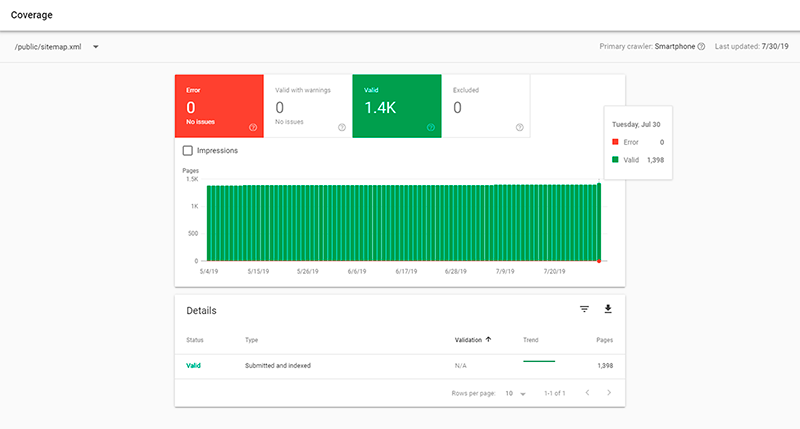Click Primary crawler help icon
The width and height of the screenshot is (800, 429).
(701, 46)
